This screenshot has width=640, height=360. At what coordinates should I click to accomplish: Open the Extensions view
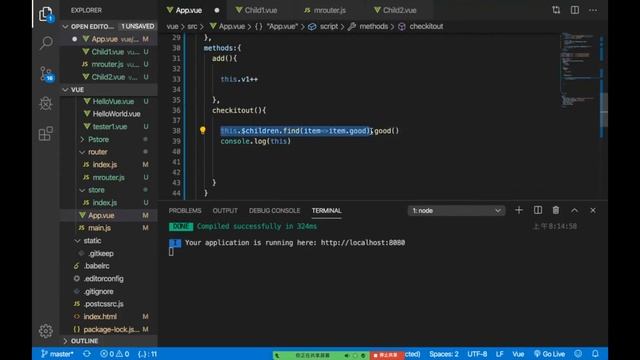click(x=46, y=134)
